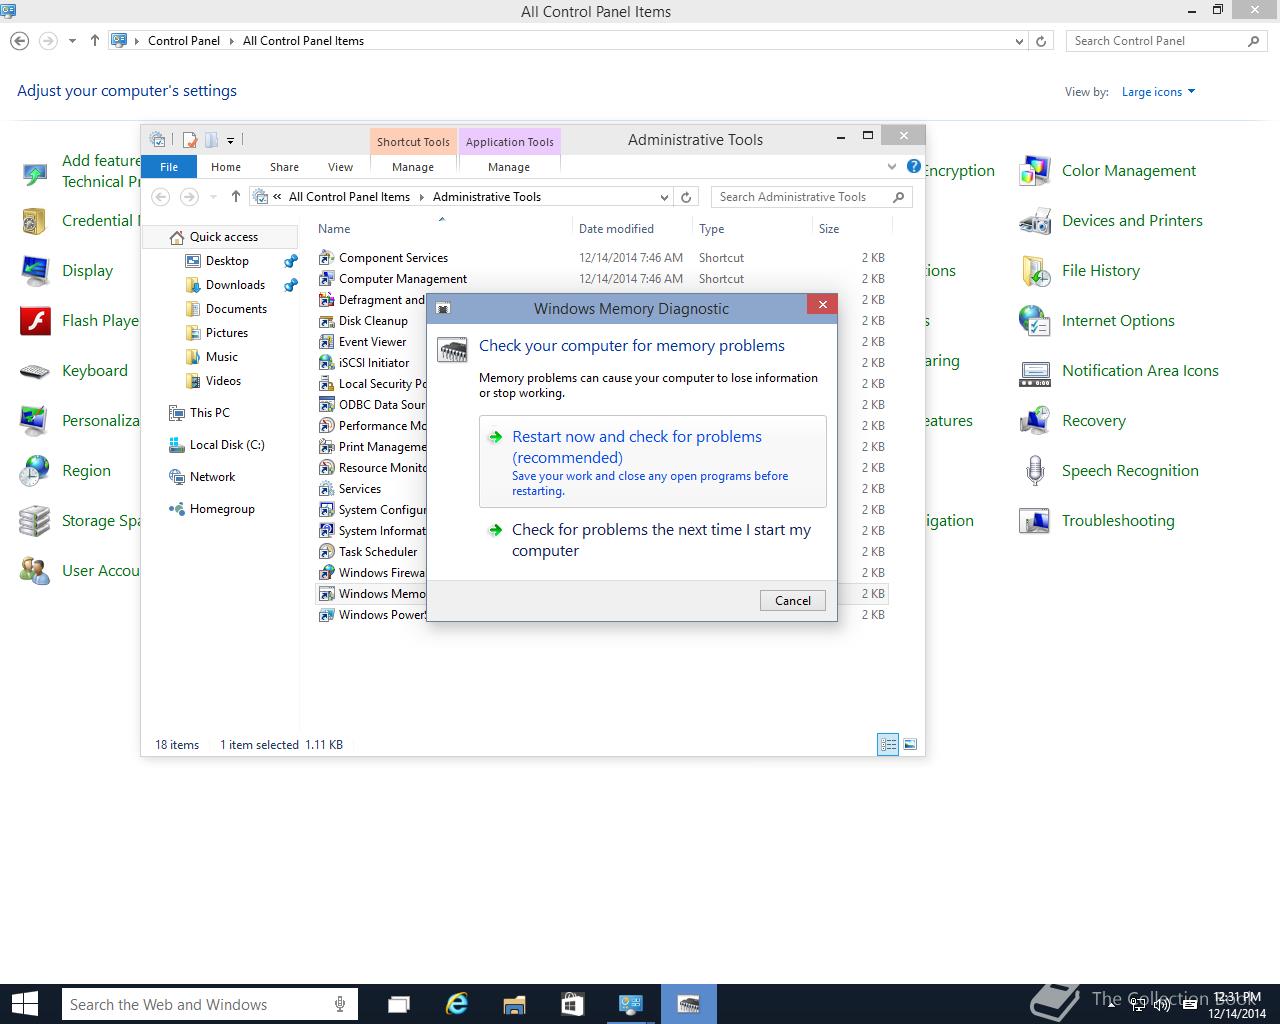Viewport: 1280px width, 1024px height.
Task: Refresh the All Control Panel Items window
Action: point(1041,41)
